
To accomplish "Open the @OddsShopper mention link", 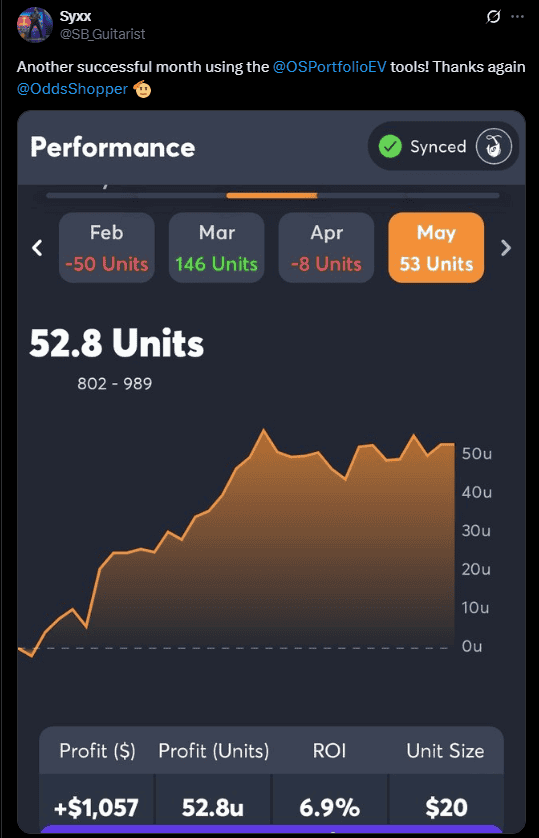I will (72, 89).
